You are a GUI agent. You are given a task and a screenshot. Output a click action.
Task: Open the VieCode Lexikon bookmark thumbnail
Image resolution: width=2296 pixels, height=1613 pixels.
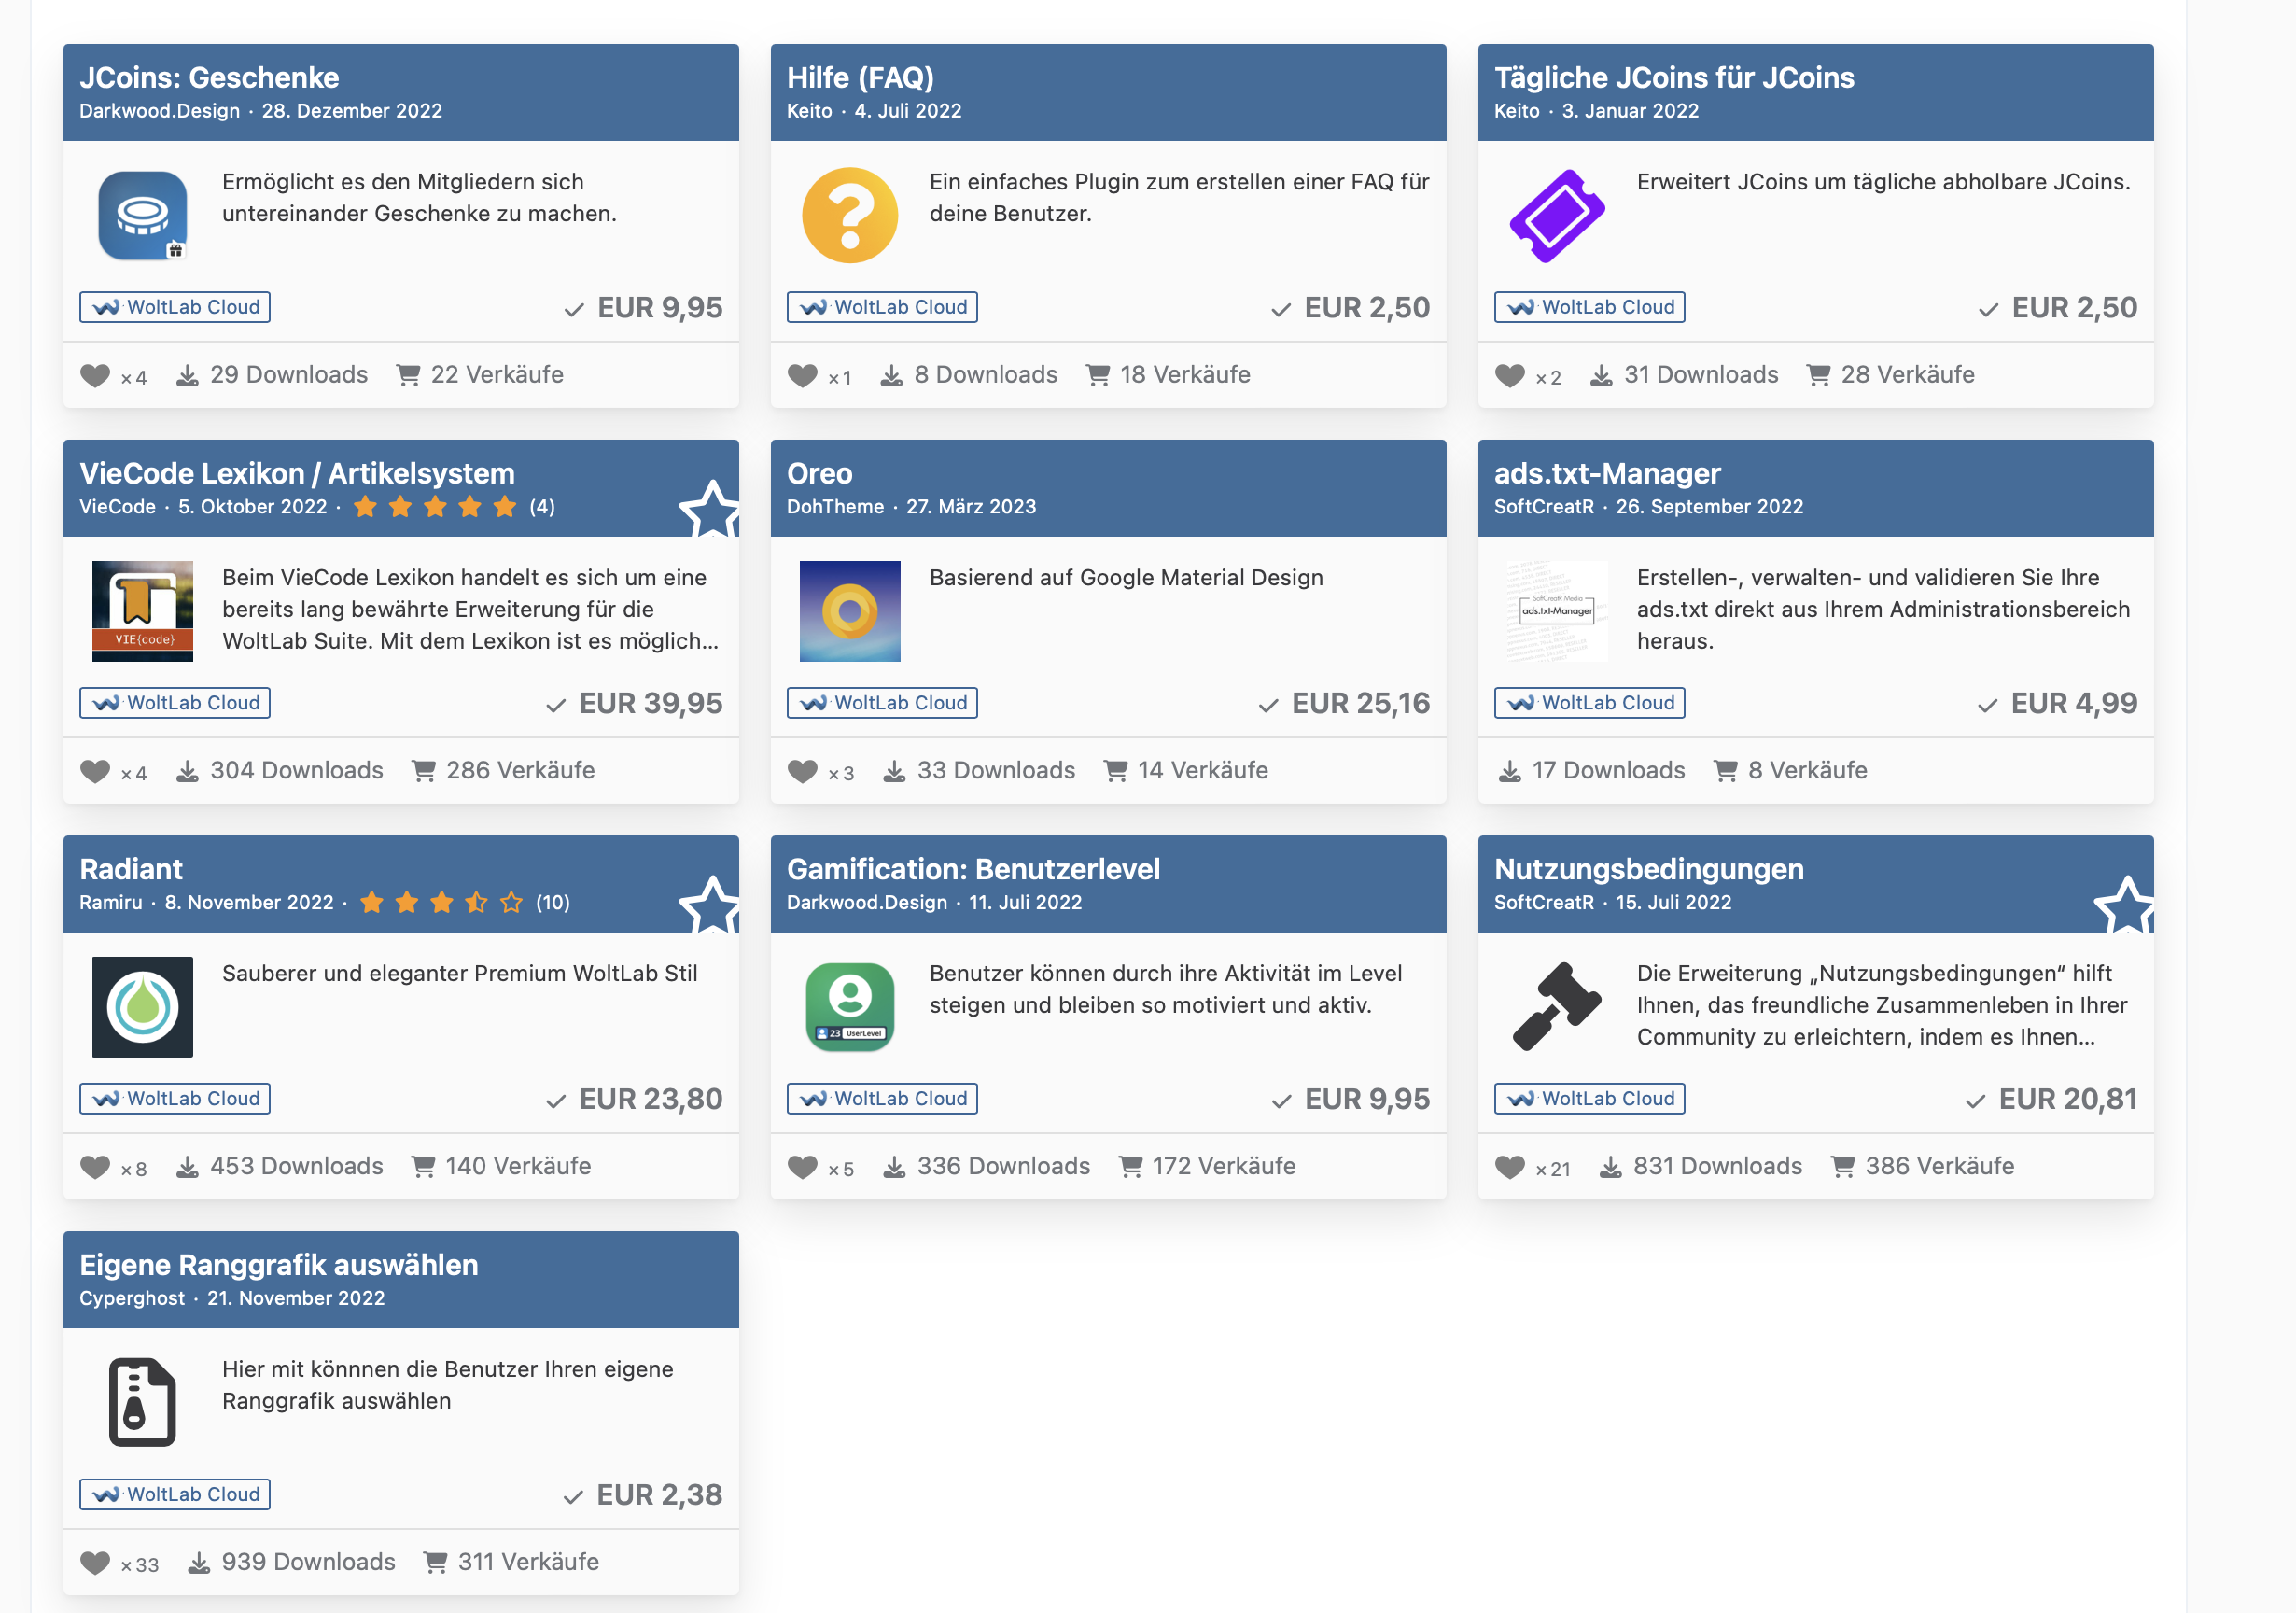point(143,611)
